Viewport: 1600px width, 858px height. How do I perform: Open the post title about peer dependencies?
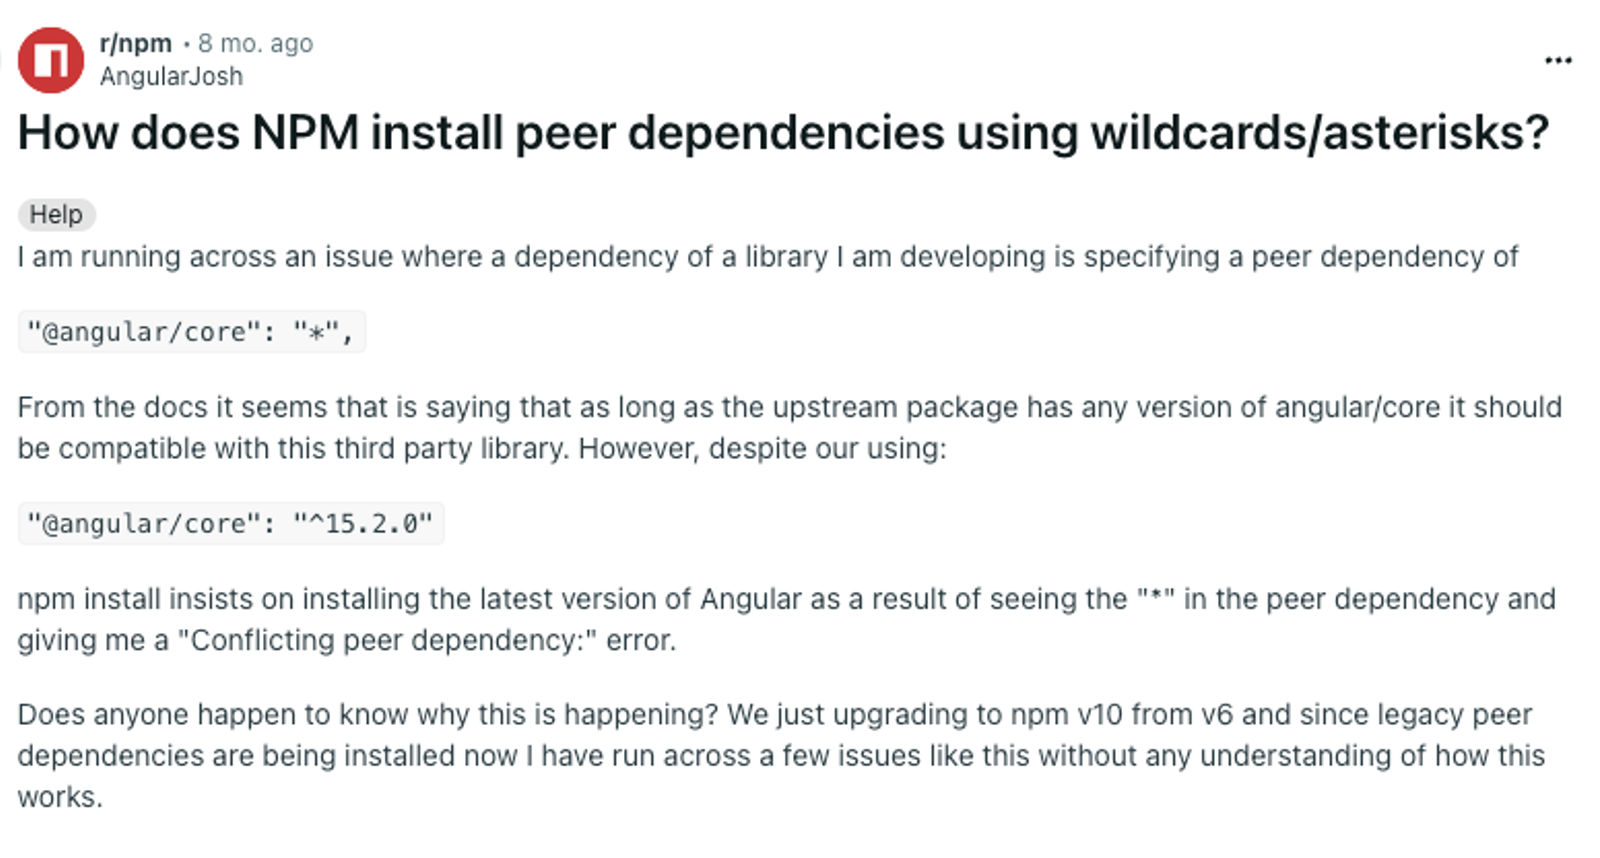coord(783,132)
